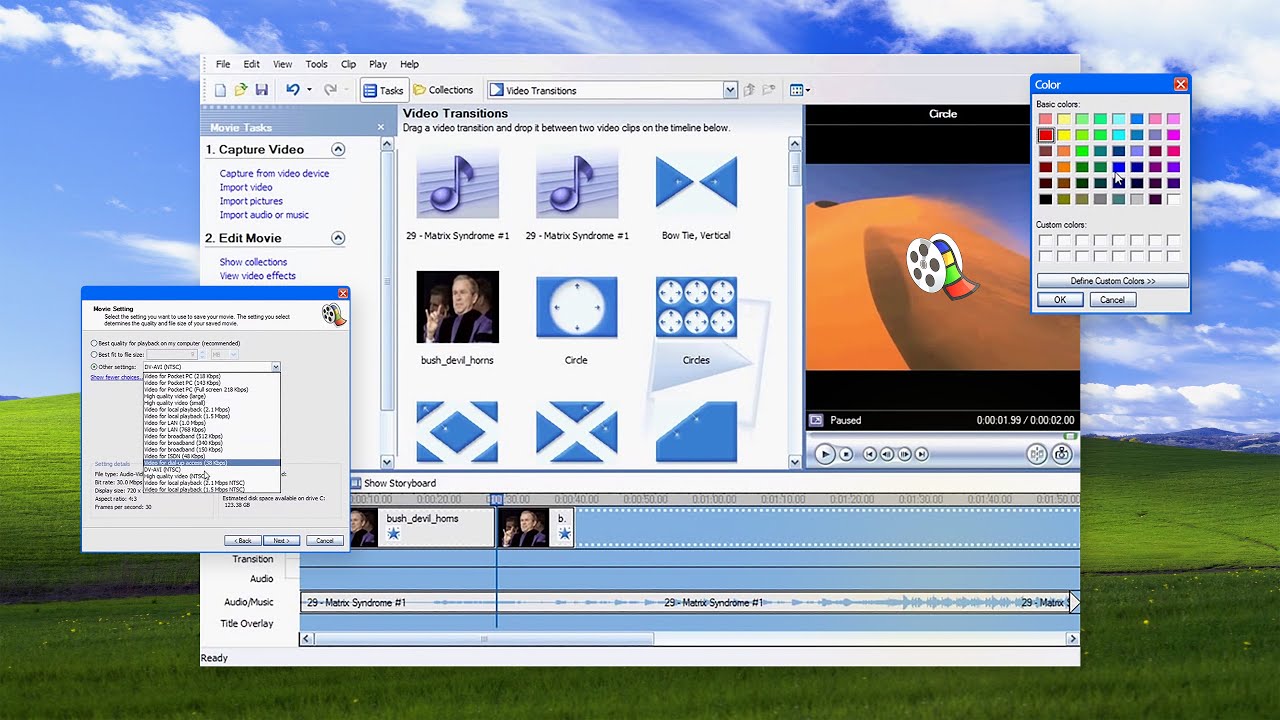Open the Undo history dropdown arrow
Image resolution: width=1280 pixels, height=720 pixels.
(x=309, y=90)
